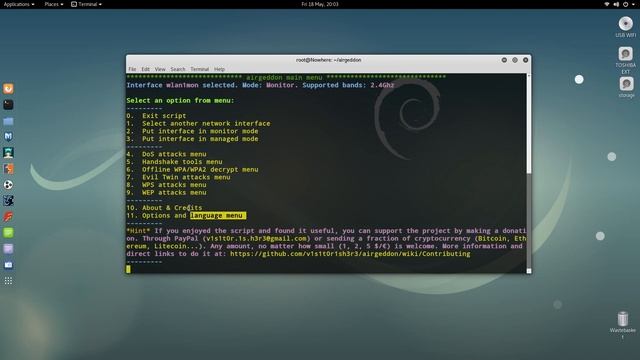Image resolution: width=640 pixels, height=360 pixels.
Task: Show all applications grid
Action: pyautogui.click(x=8, y=281)
